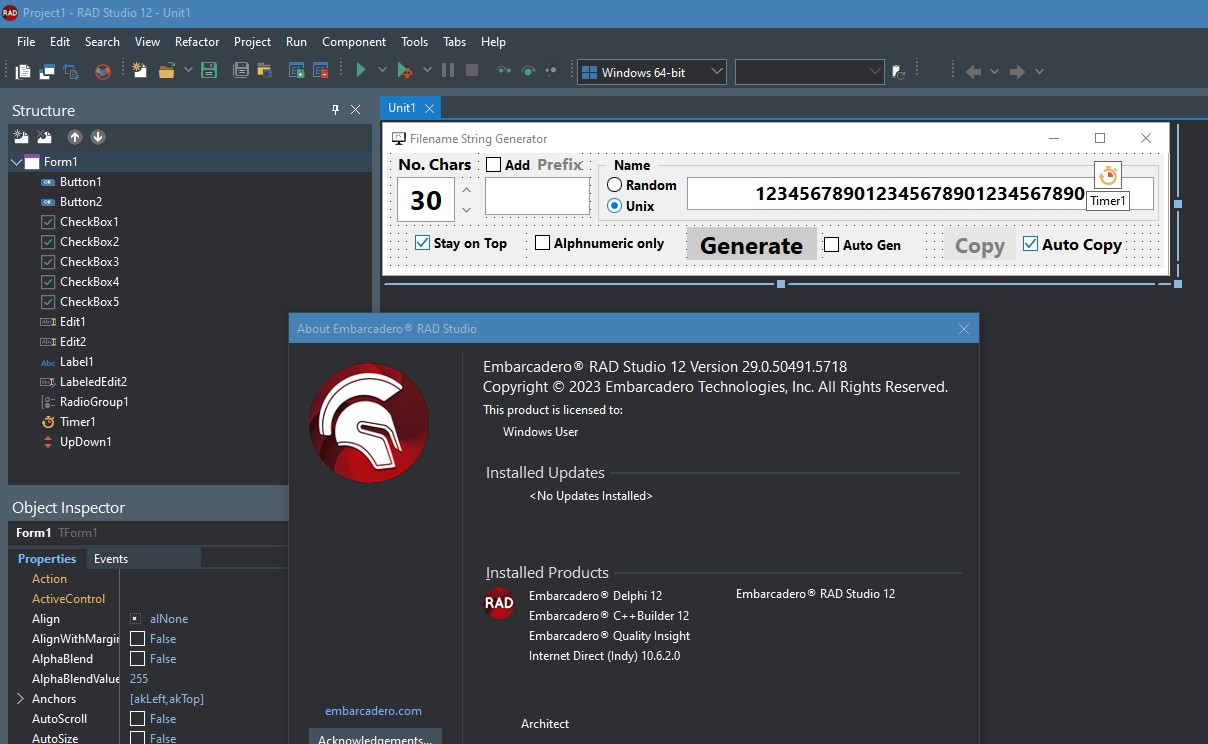The height and width of the screenshot is (744, 1208).
Task: Toggle the Add Prefix checkbox
Action: tap(494, 165)
